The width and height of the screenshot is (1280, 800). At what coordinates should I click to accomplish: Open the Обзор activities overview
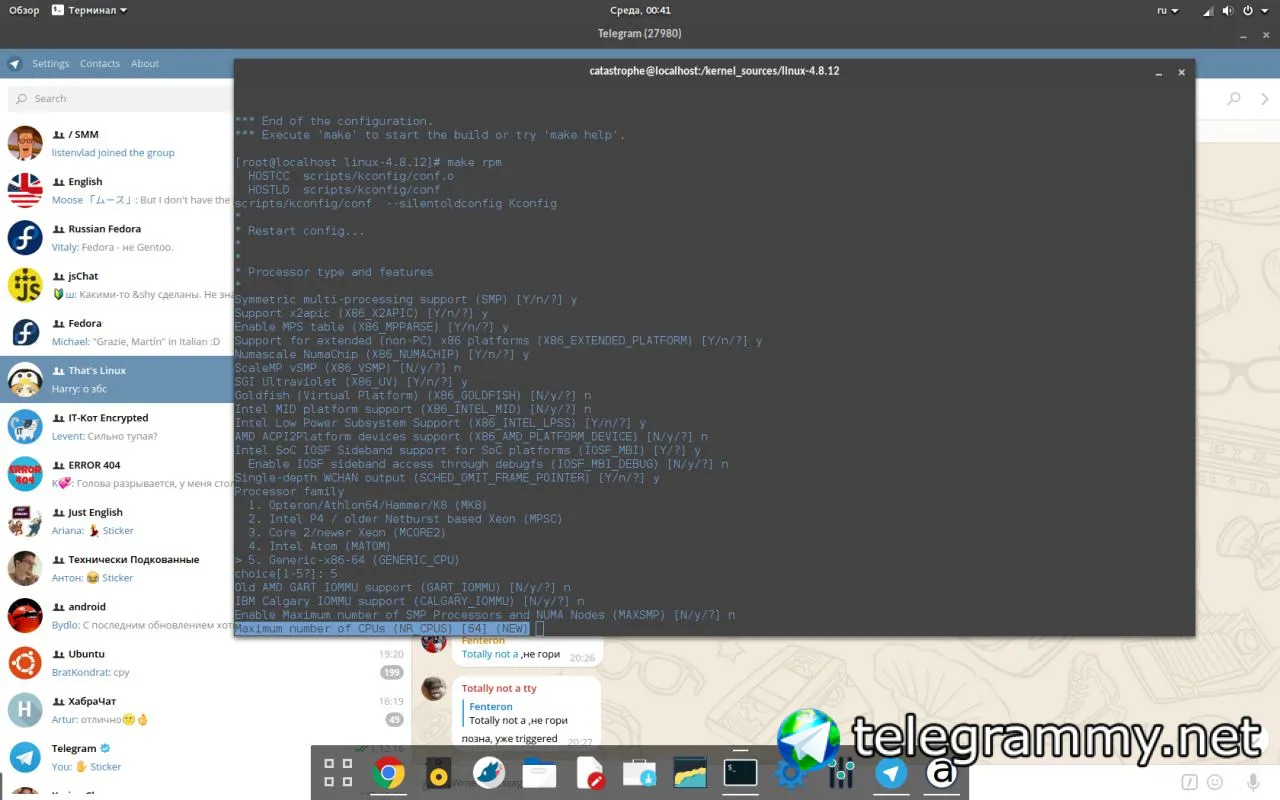click(24, 11)
